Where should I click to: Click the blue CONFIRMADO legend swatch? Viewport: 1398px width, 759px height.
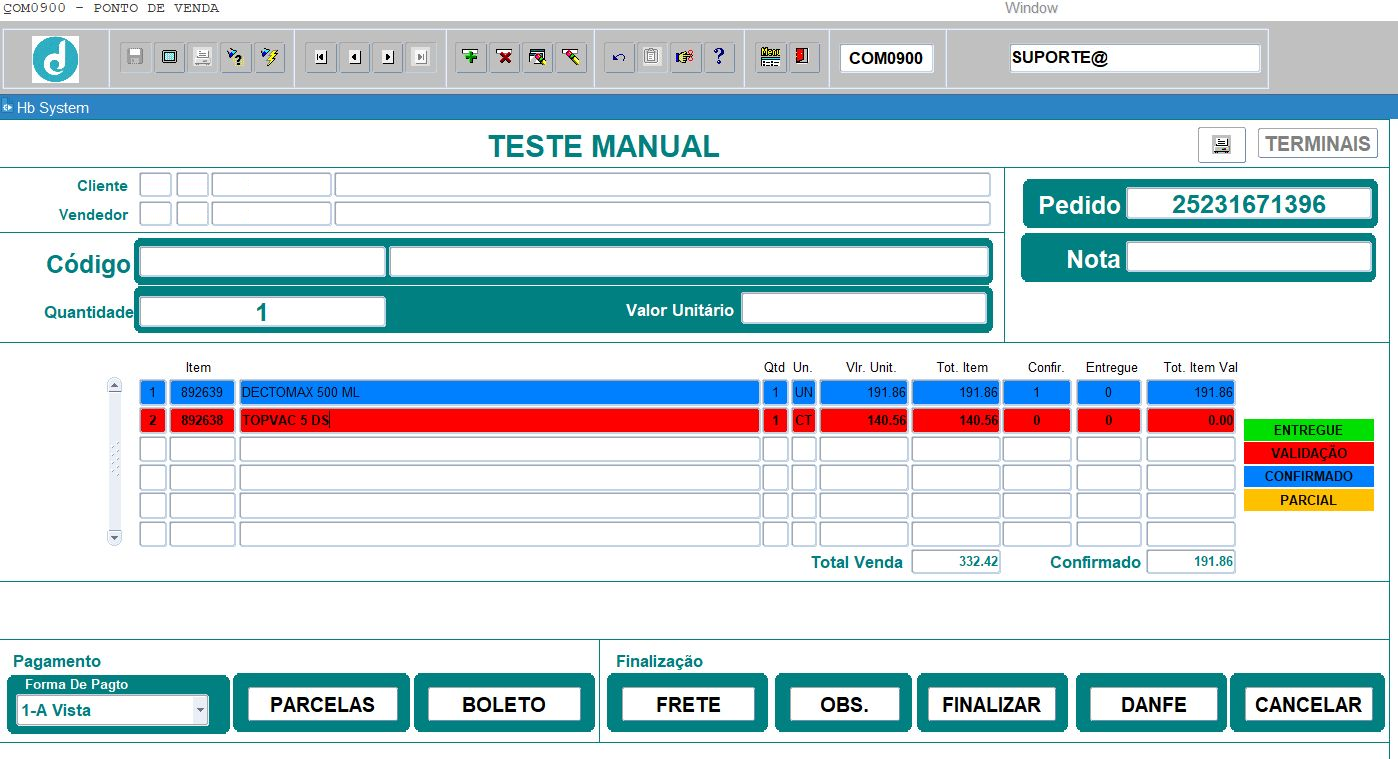coord(1308,476)
